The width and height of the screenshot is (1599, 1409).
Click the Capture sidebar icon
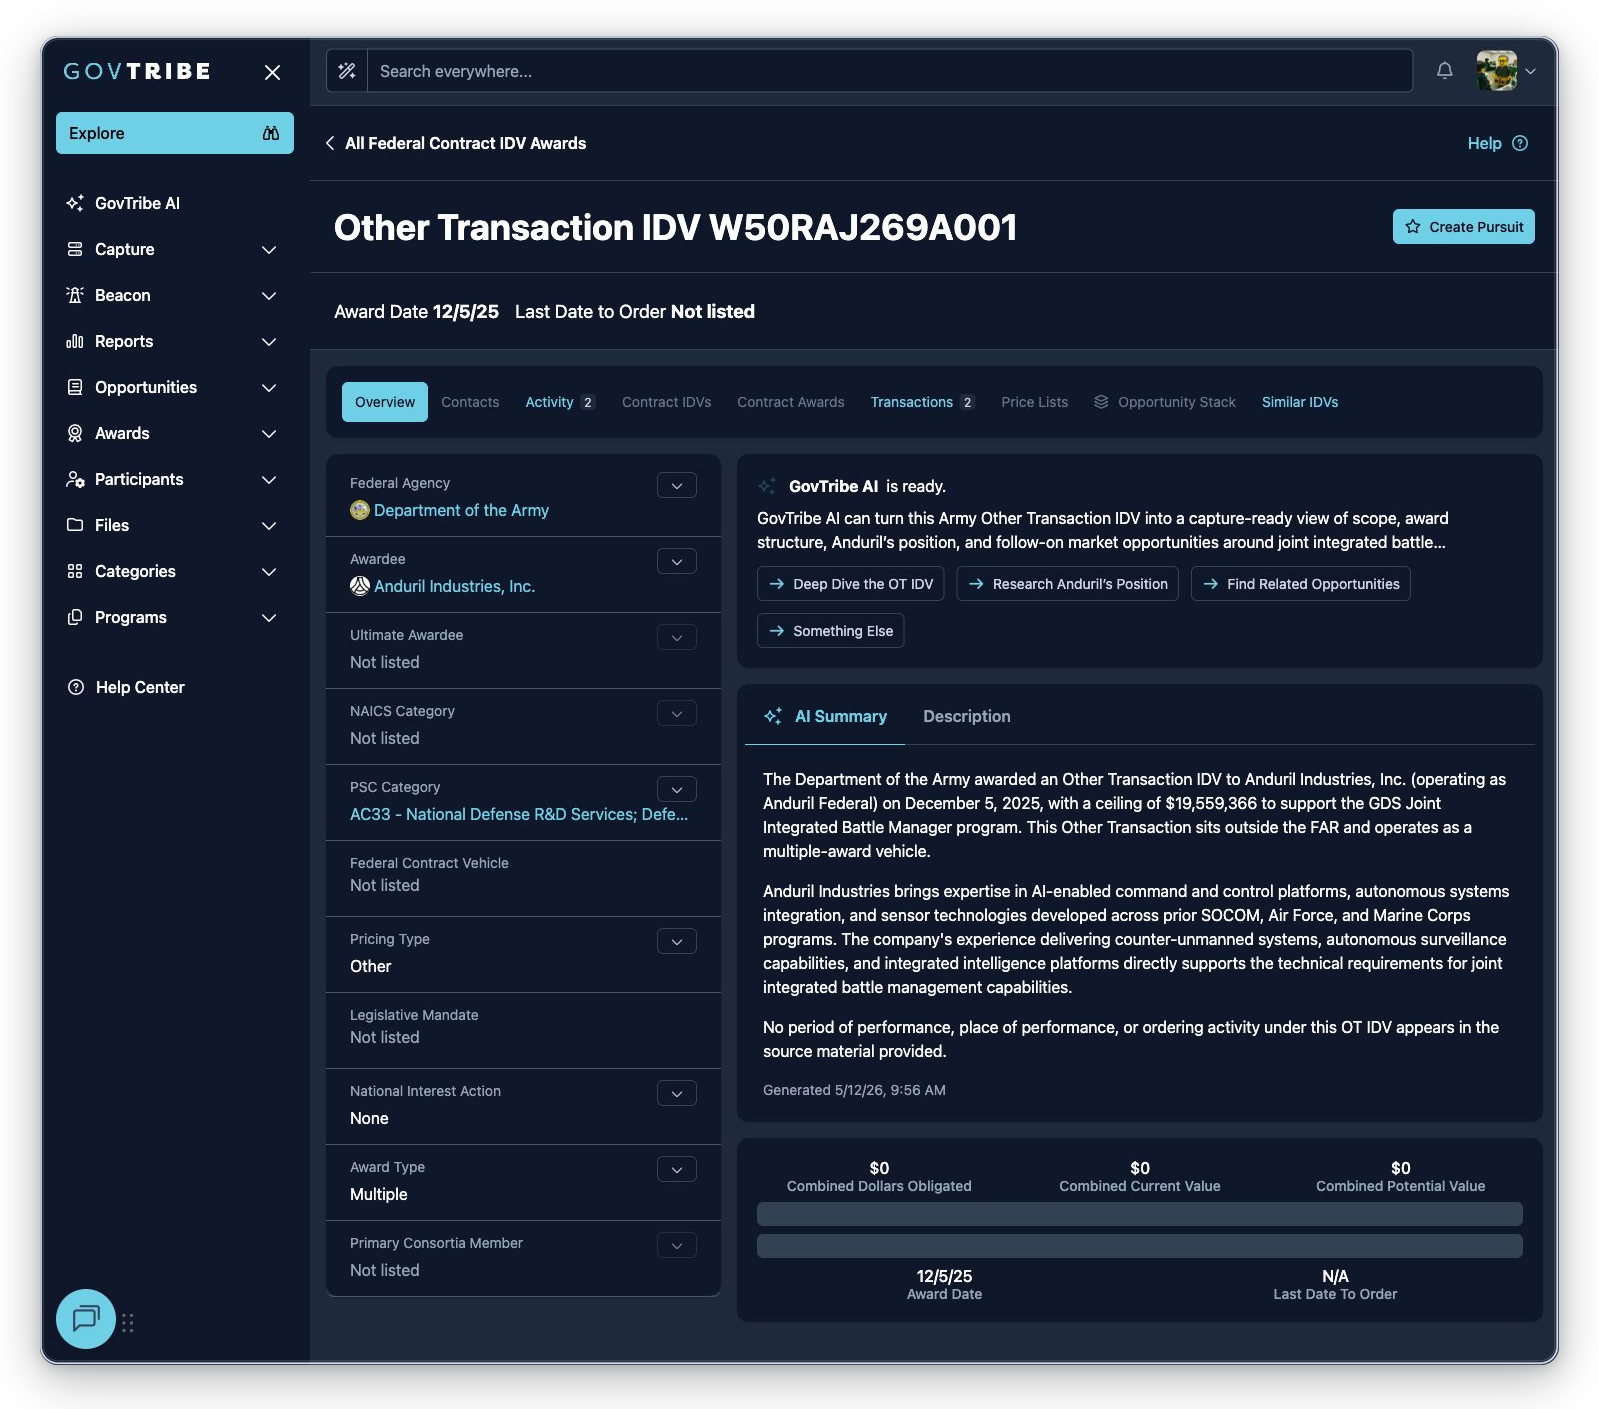click(x=75, y=249)
